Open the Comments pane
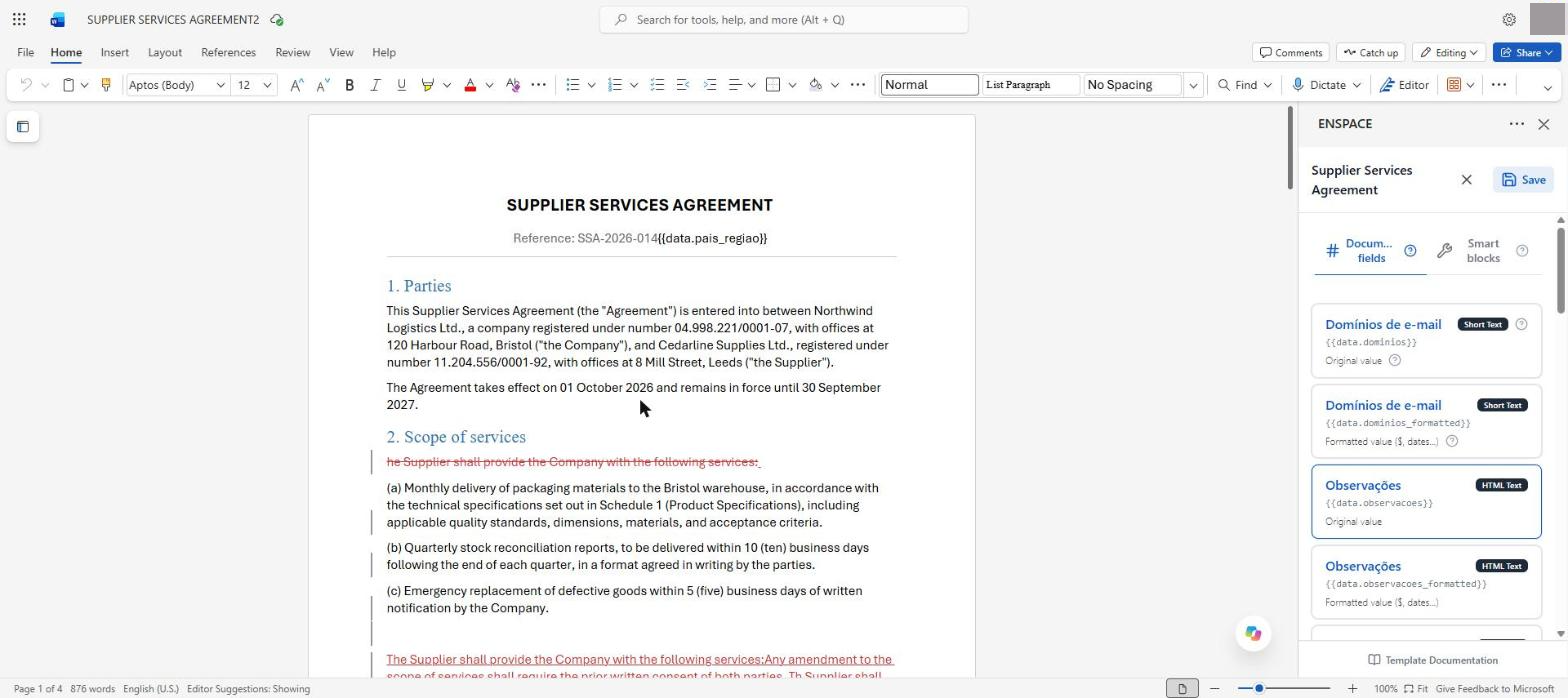The height and width of the screenshot is (698, 1568). 1291,52
